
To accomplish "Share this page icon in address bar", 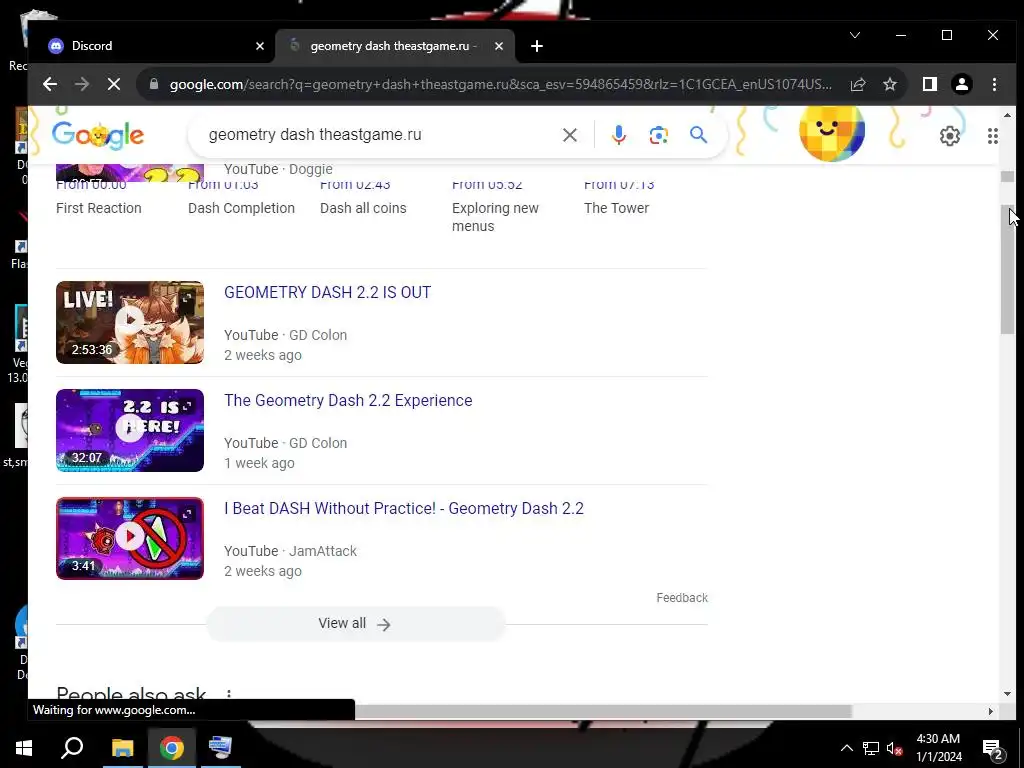I will coord(857,84).
